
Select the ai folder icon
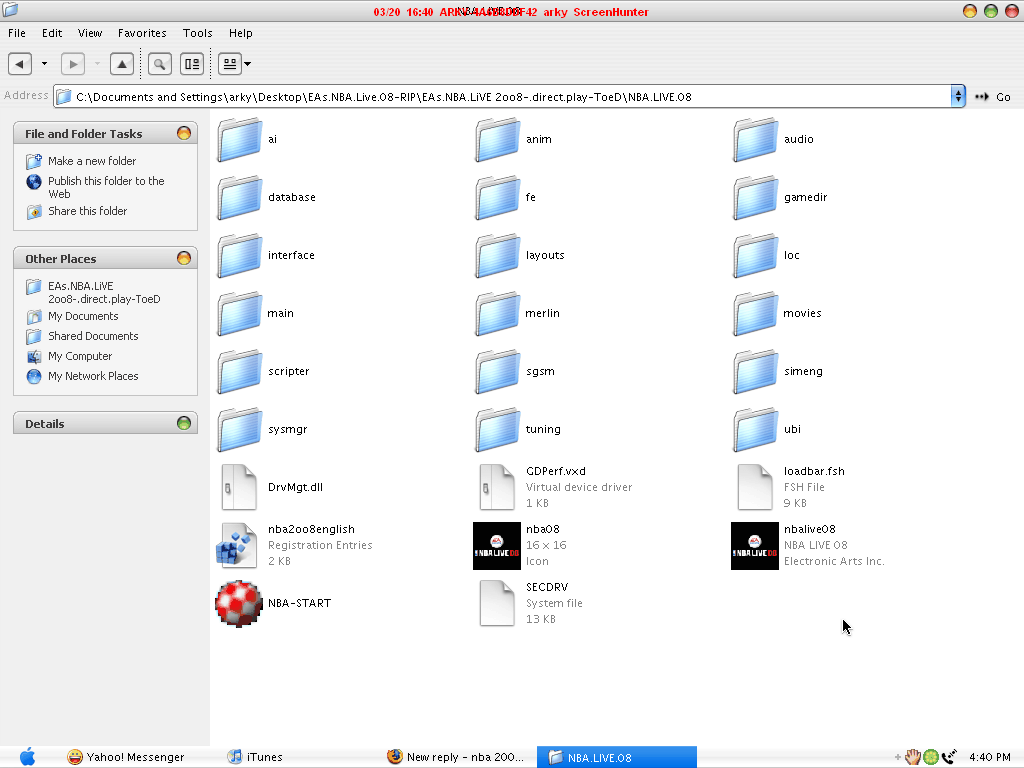[x=240, y=140]
